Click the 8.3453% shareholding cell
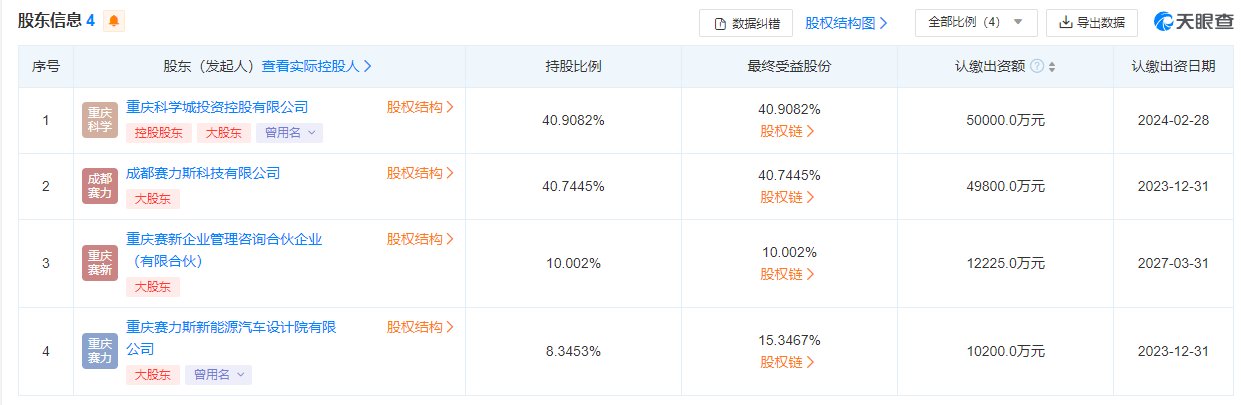The height and width of the screenshot is (405, 1241). point(573,351)
